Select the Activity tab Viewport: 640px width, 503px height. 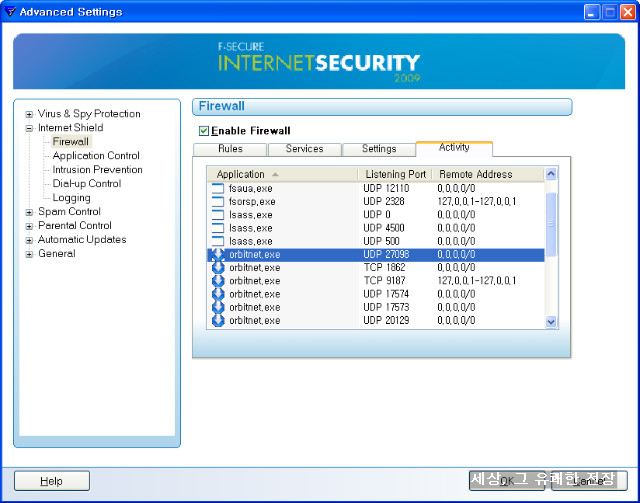tap(454, 148)
